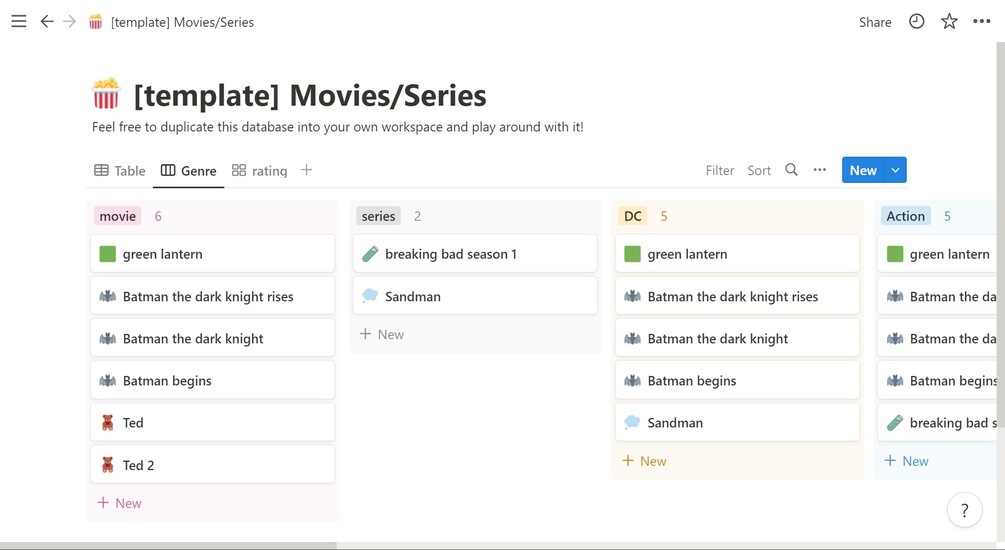Click the pink movie group tag

tap(118, 216)
